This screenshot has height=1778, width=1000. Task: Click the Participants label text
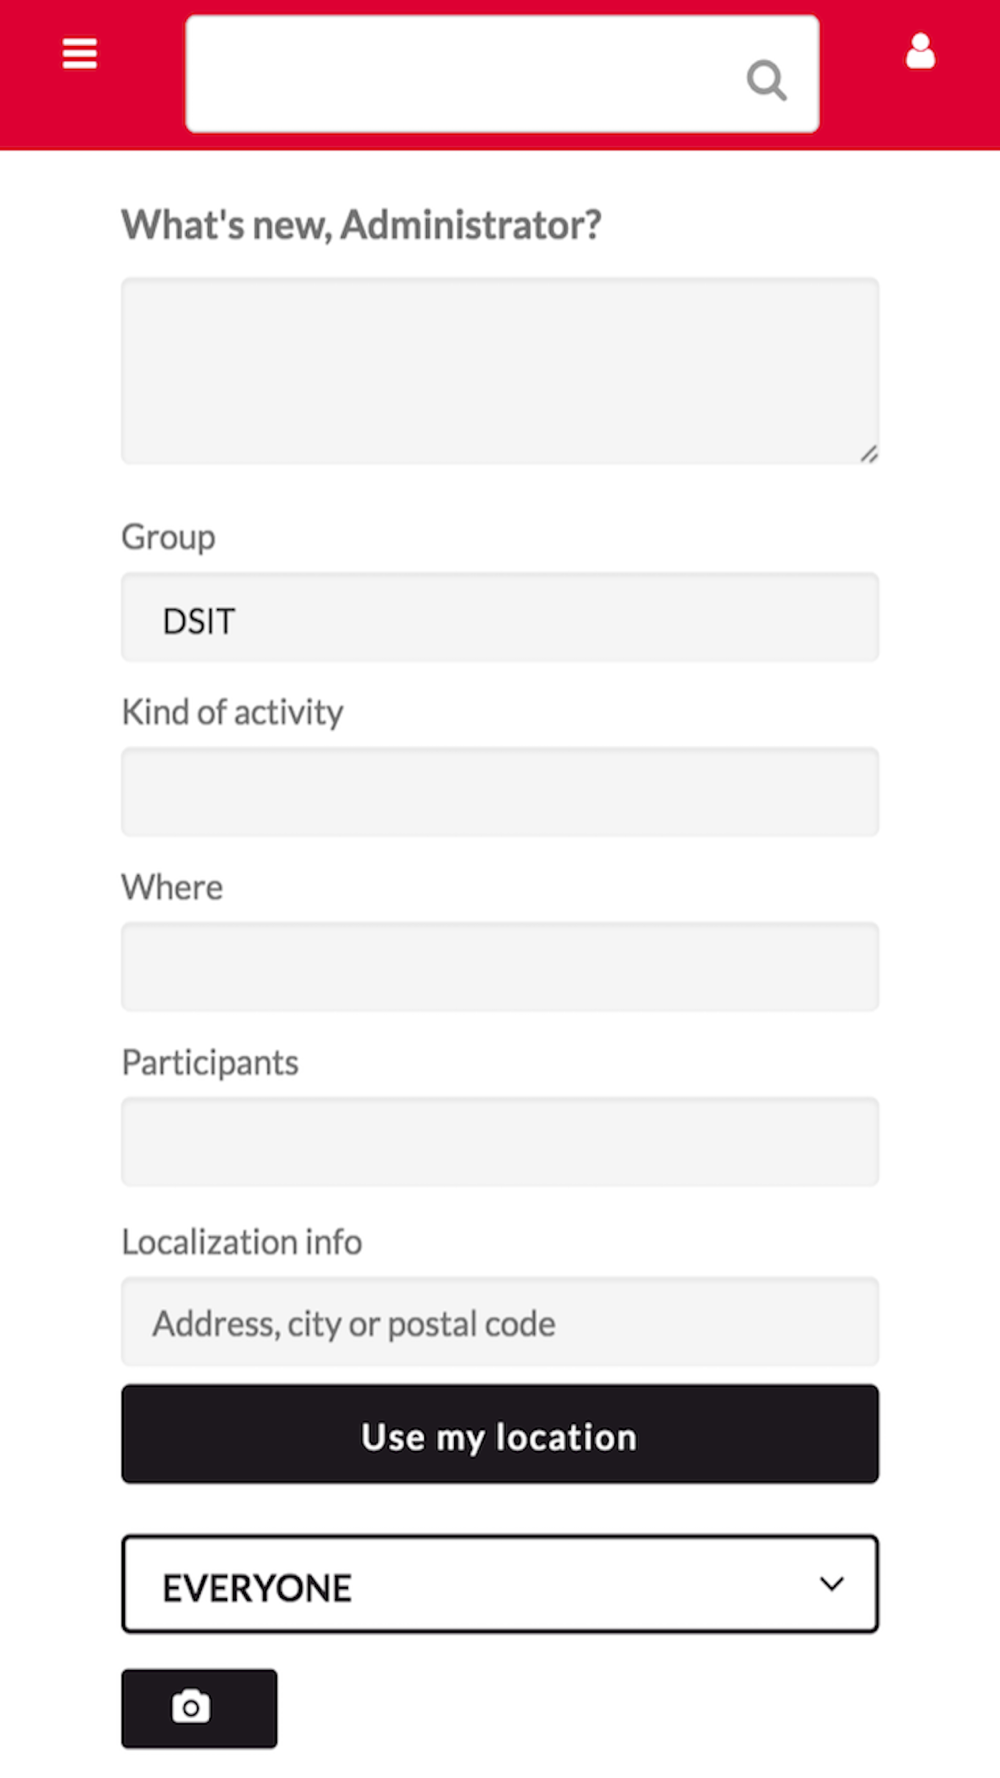[210, 1062]
